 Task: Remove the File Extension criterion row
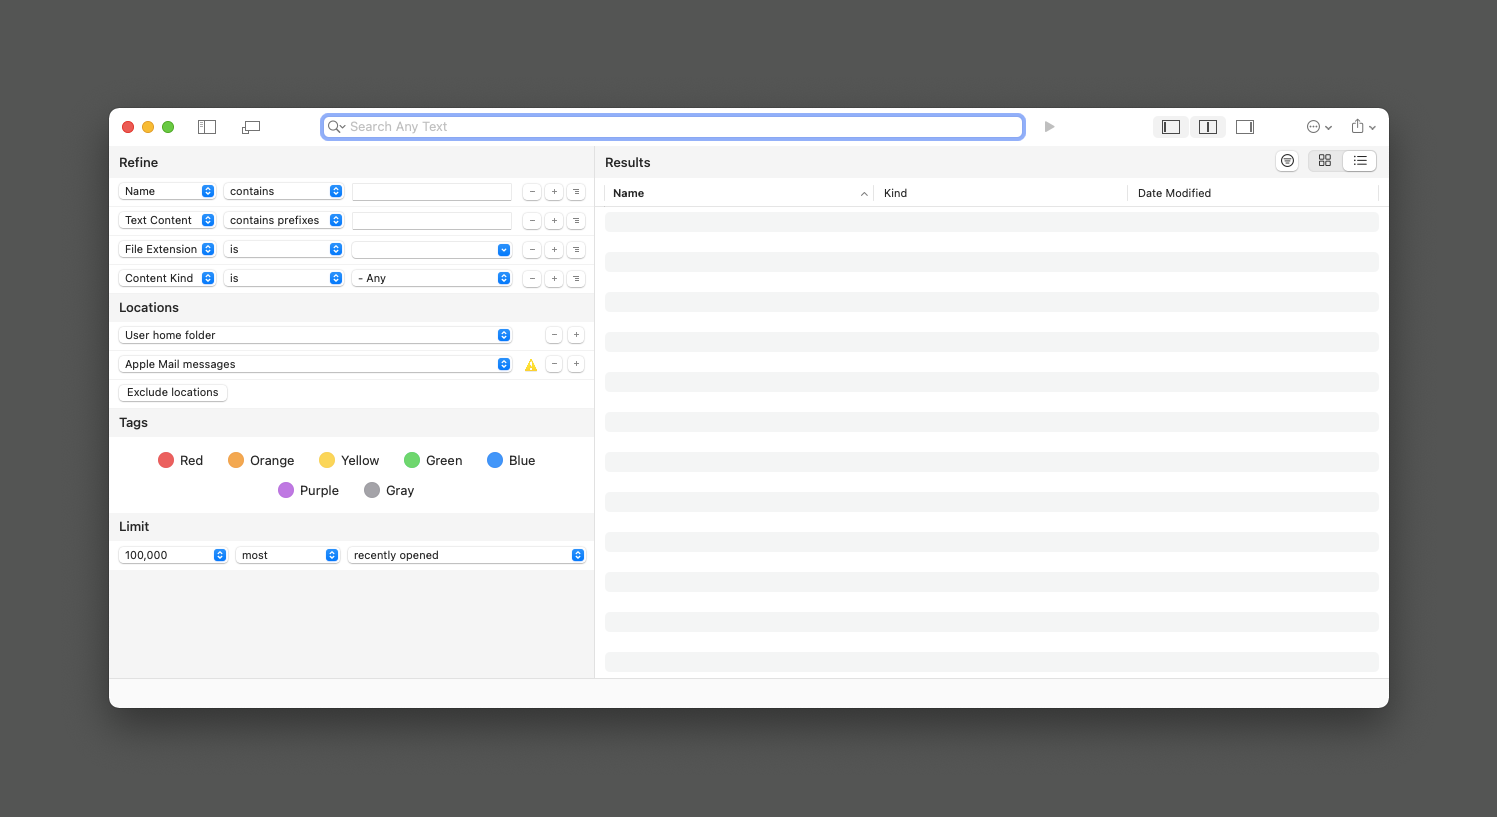[532, 249]
